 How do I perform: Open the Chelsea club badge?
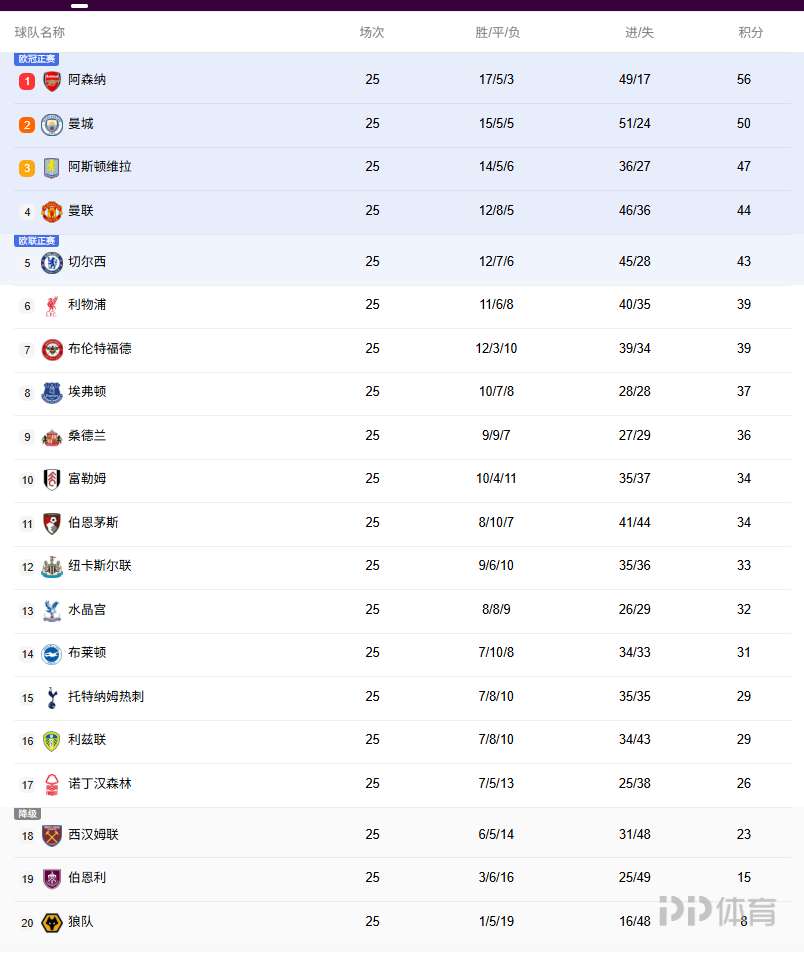pos(52,263)
